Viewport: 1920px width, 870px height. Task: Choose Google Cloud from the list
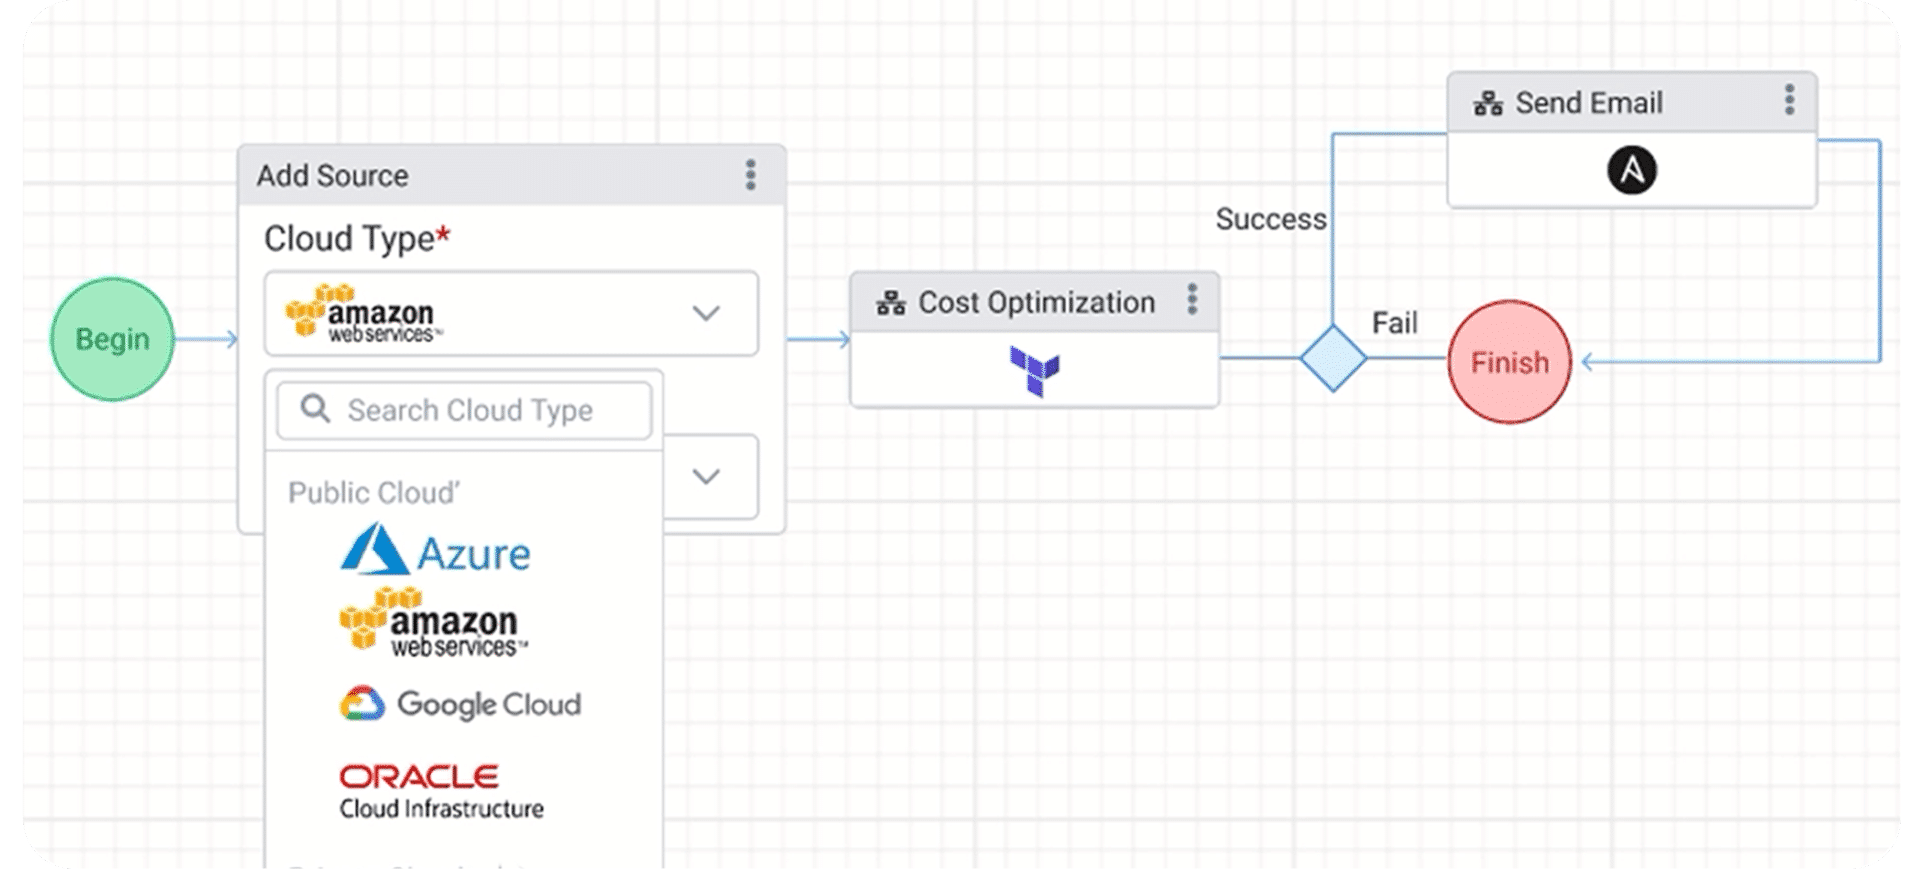click(x=460, y=704)
